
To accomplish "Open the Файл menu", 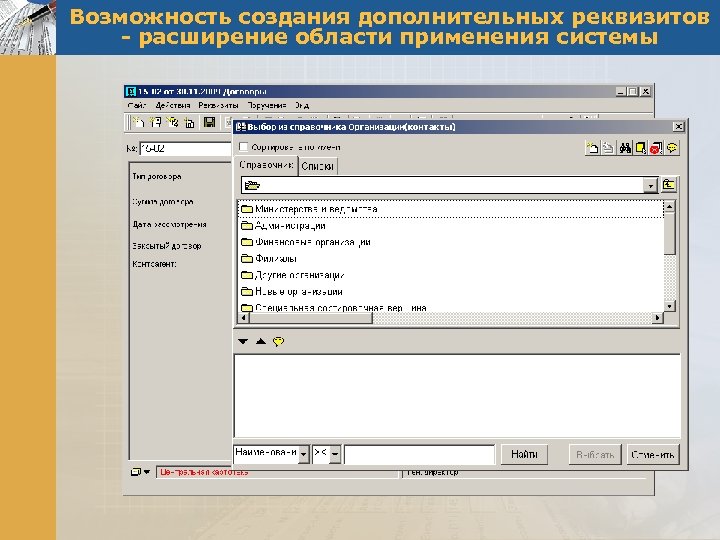I will pos(137,105).
